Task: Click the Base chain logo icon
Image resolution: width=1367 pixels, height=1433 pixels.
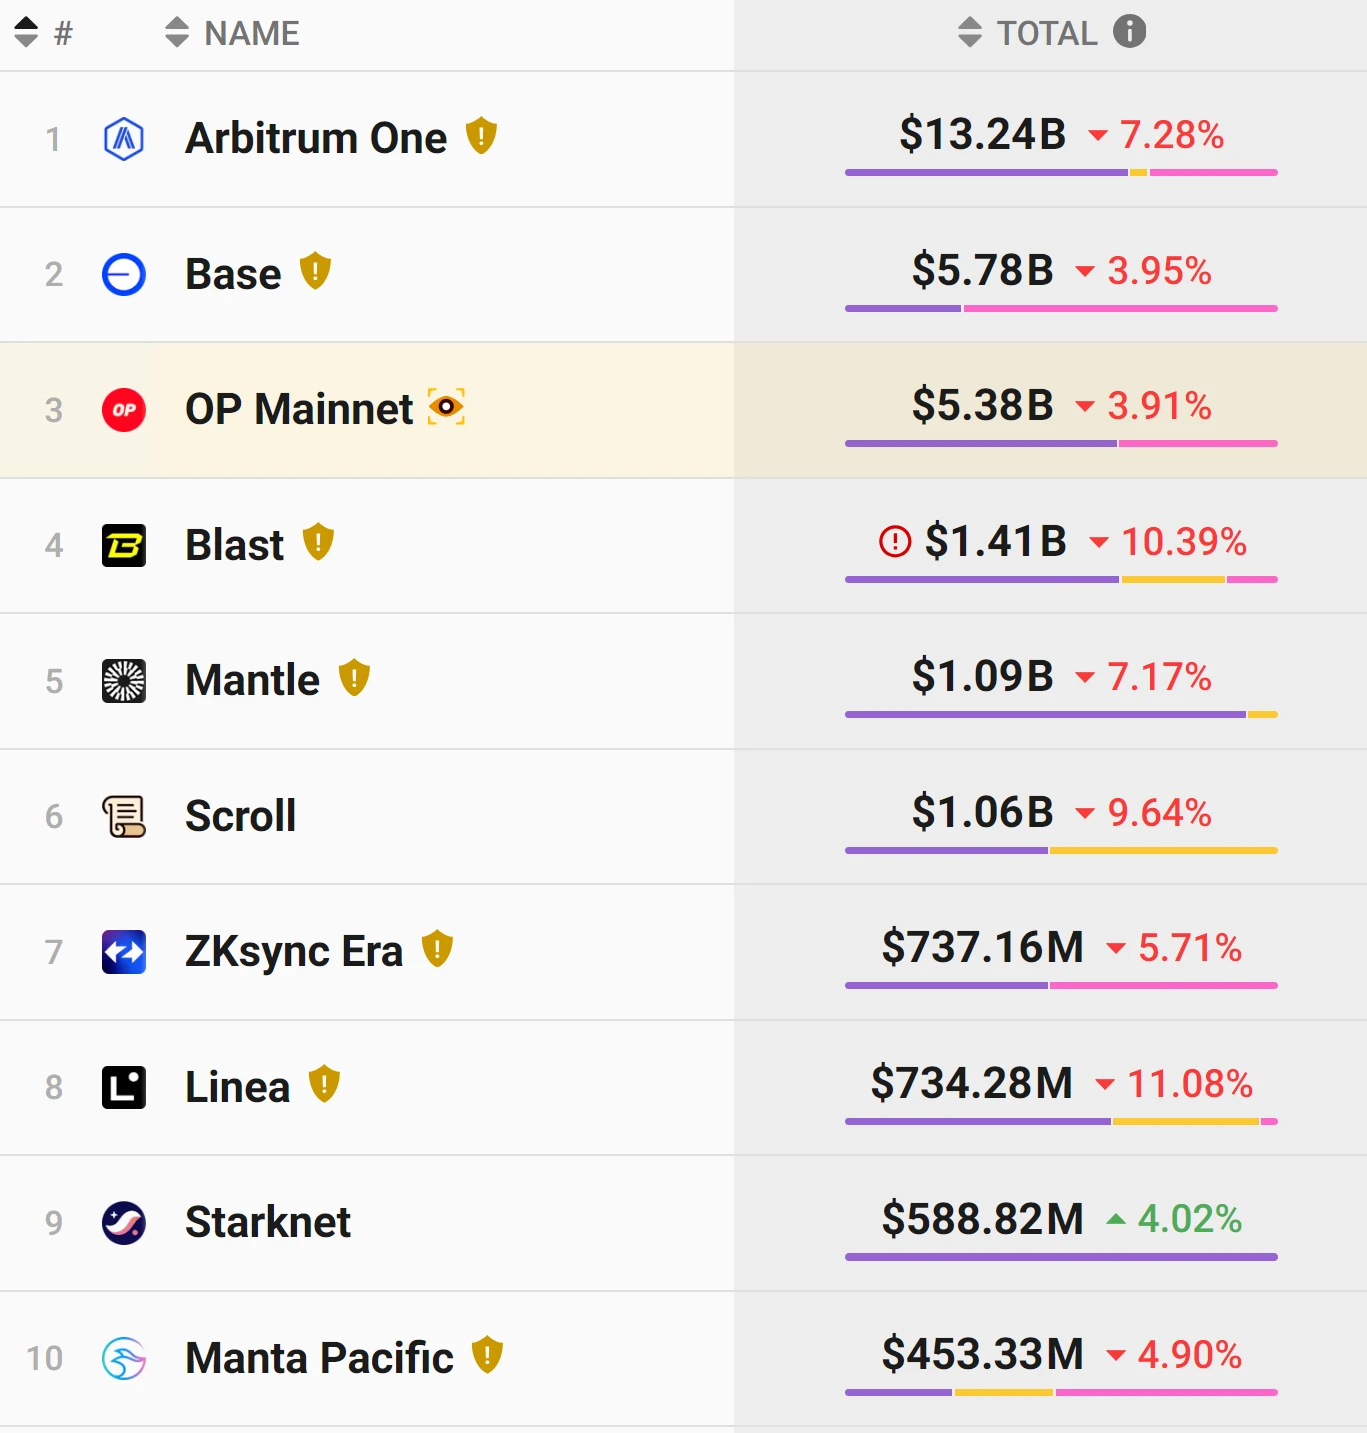Action: point(124,274)
